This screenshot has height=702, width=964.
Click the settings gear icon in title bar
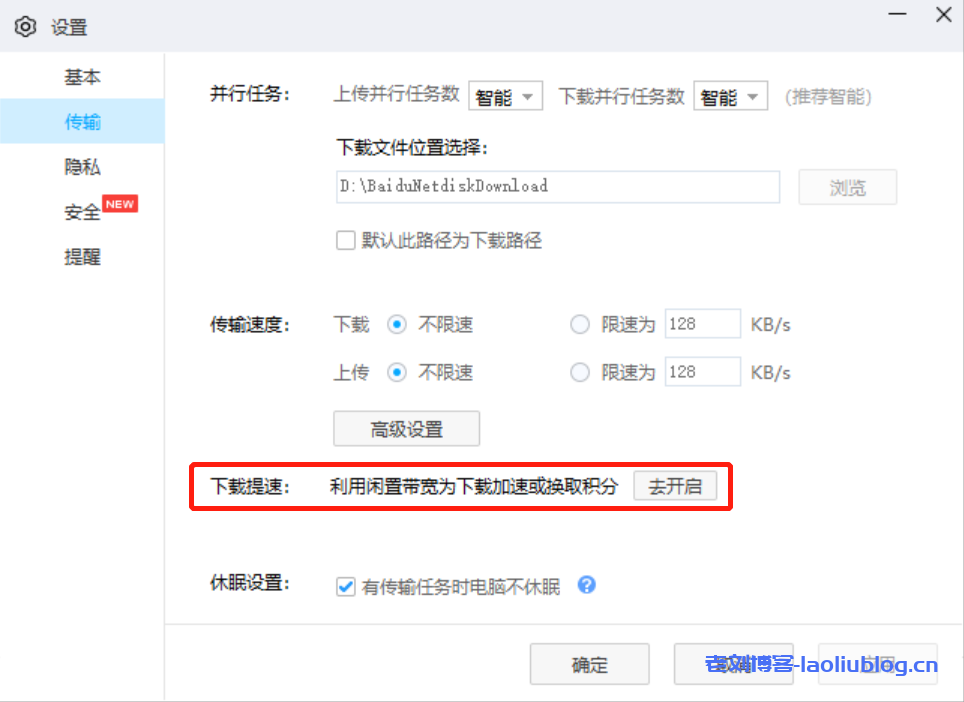[25, 27]
